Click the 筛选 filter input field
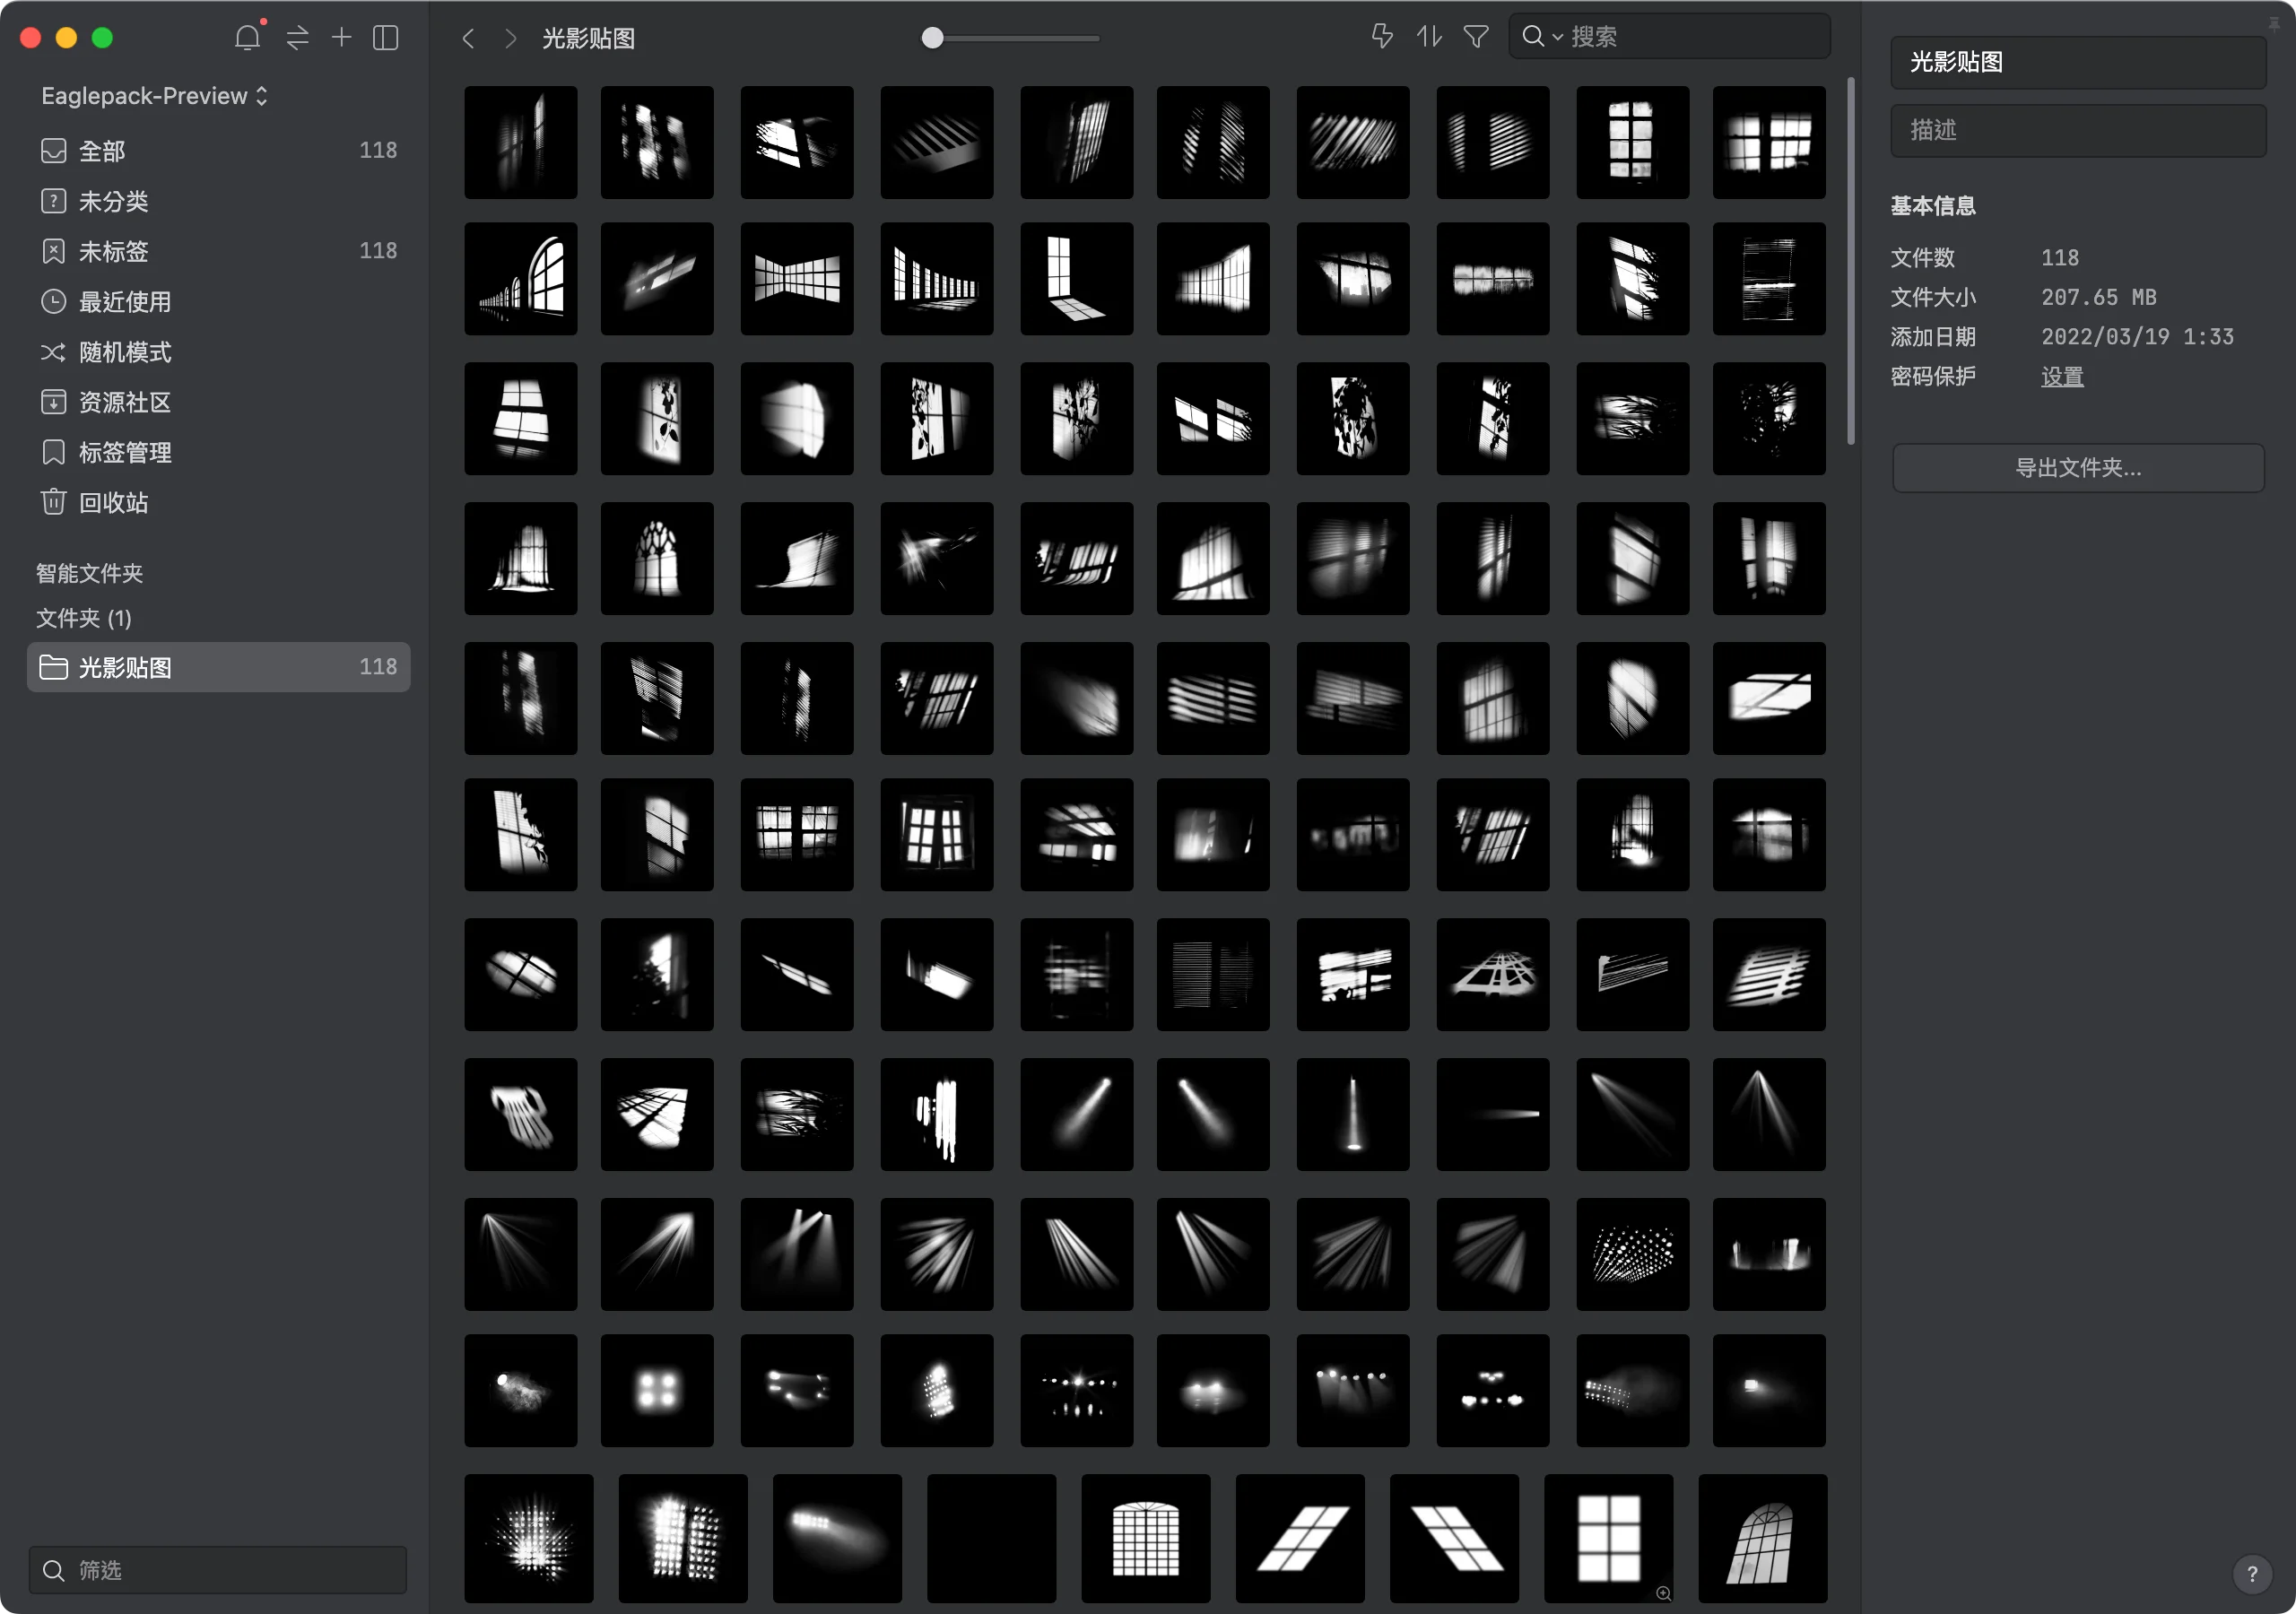 tap(218, 1570)
